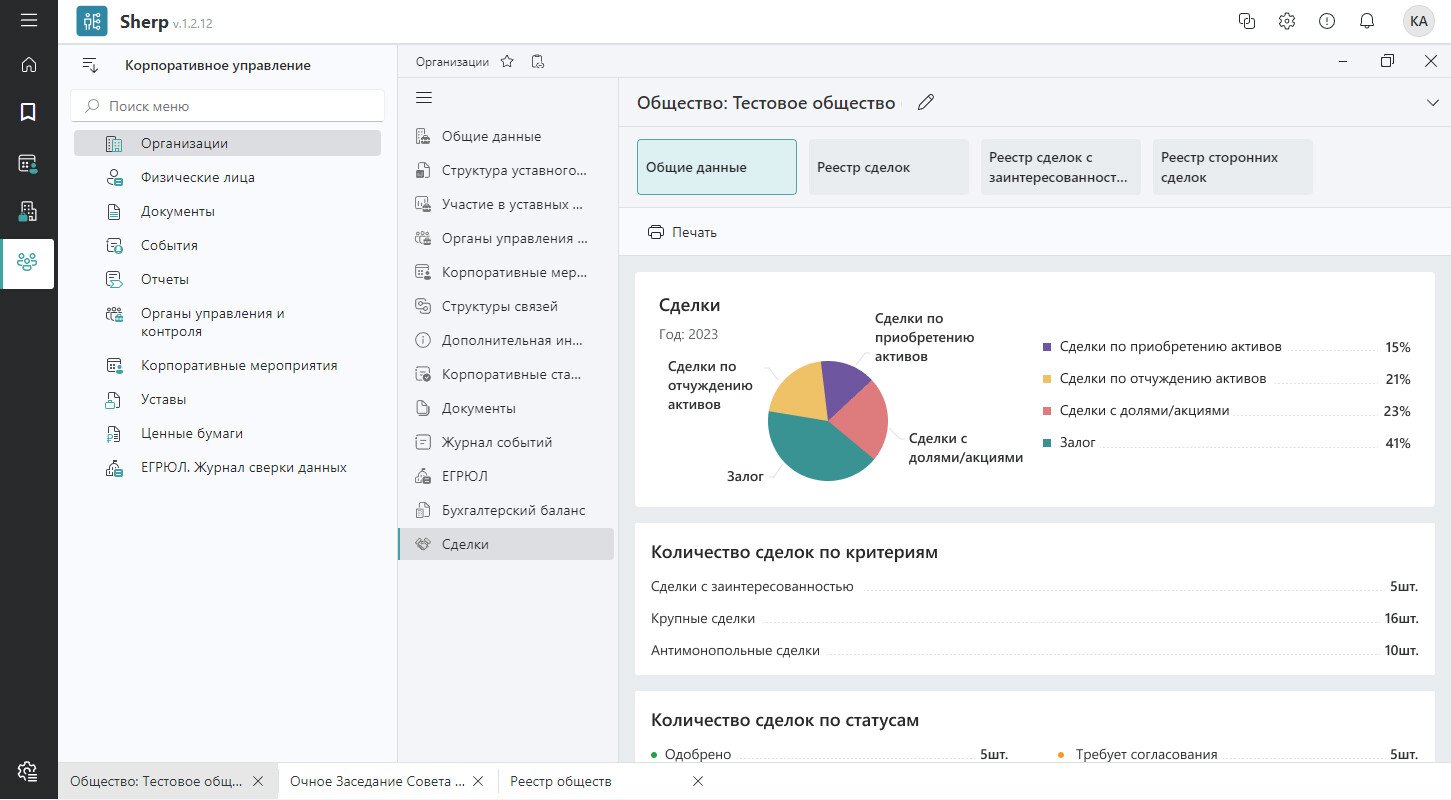Screen dimensions: 1451x800
Task: Collapse the Корпоративное управление sidebar panel
Action: [90, 65]
